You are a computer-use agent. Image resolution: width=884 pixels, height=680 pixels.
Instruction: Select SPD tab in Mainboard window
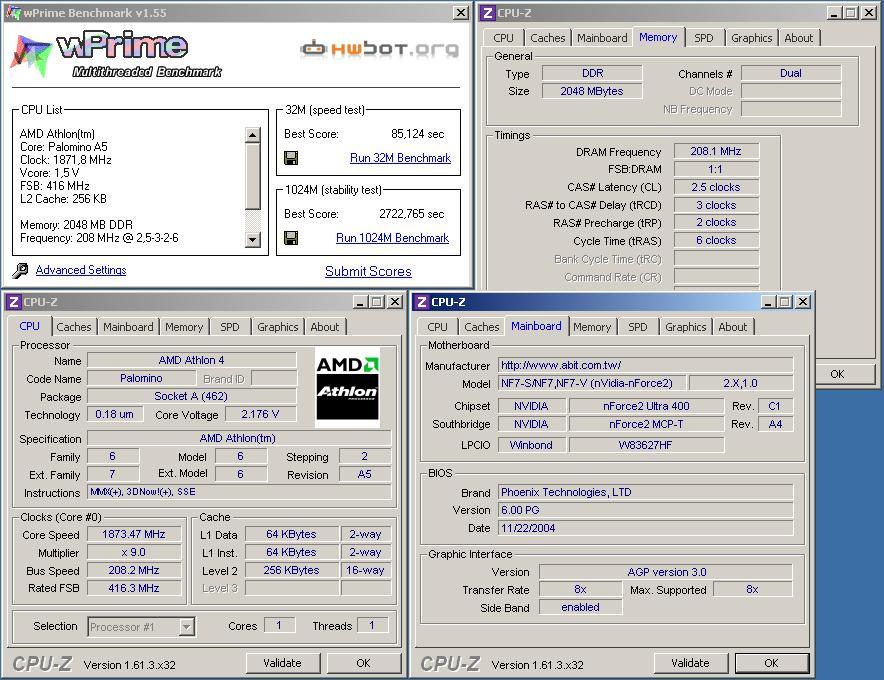point(638,327)
